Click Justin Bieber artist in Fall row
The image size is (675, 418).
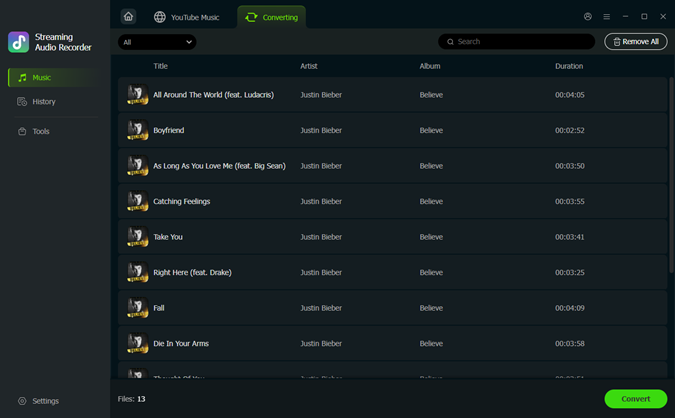point(321,308)
